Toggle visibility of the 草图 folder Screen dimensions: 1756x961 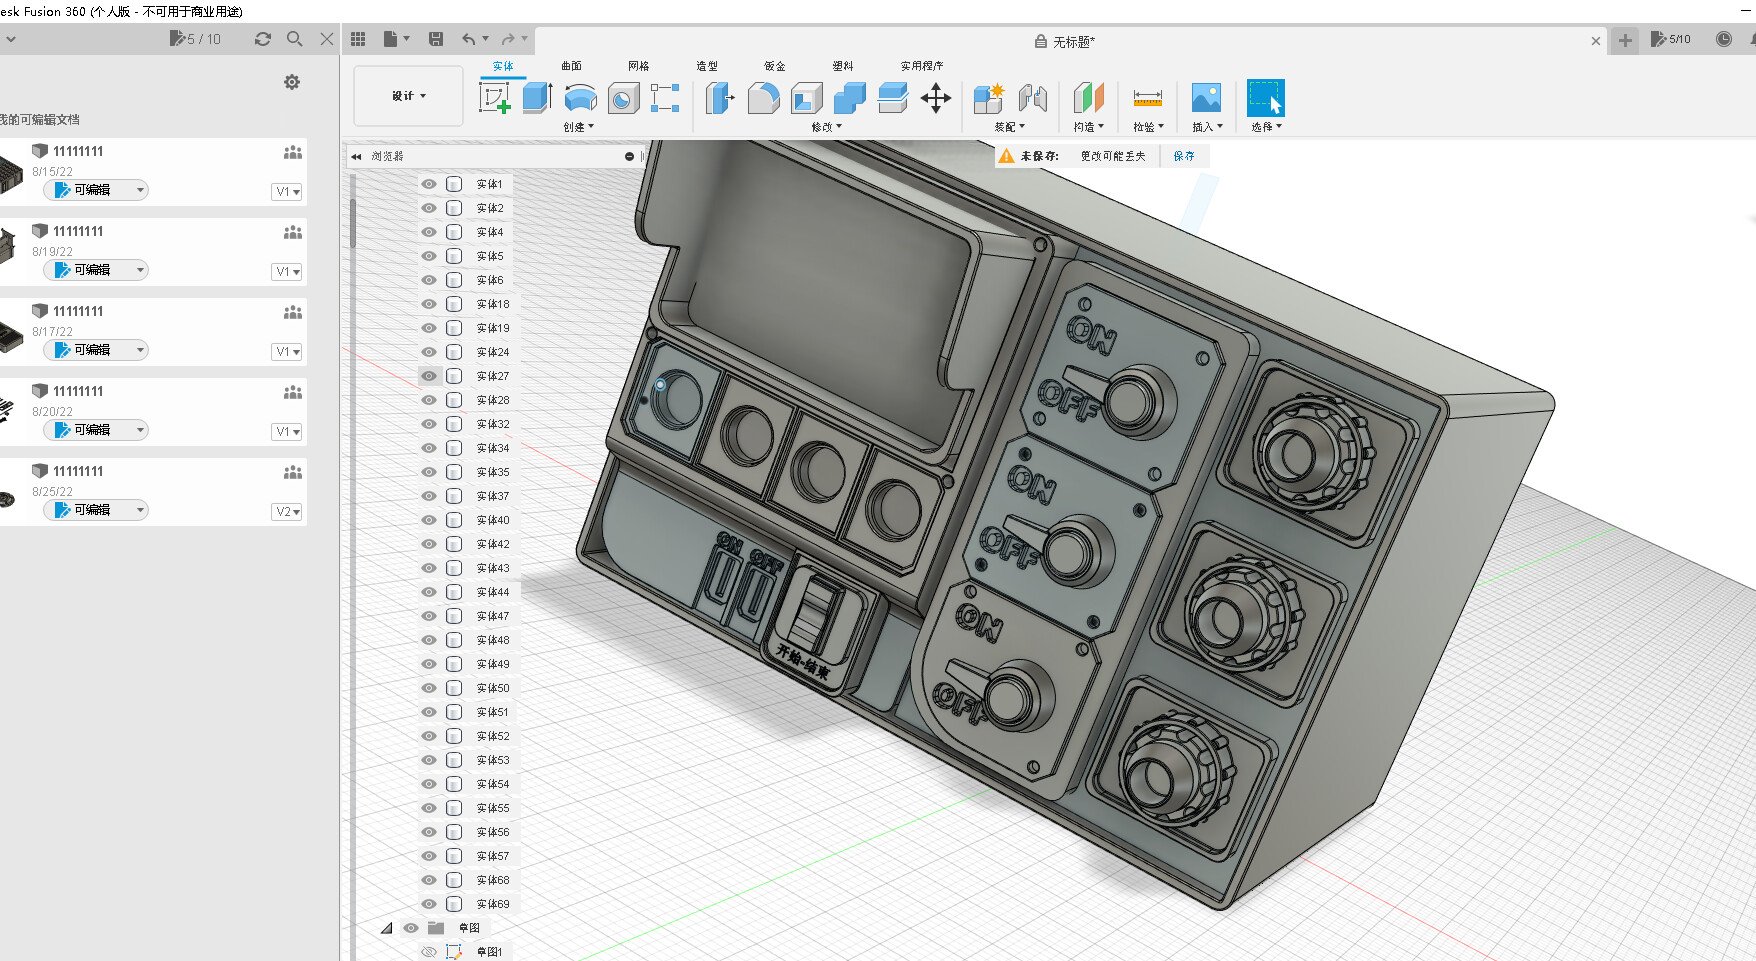(411, 928)
